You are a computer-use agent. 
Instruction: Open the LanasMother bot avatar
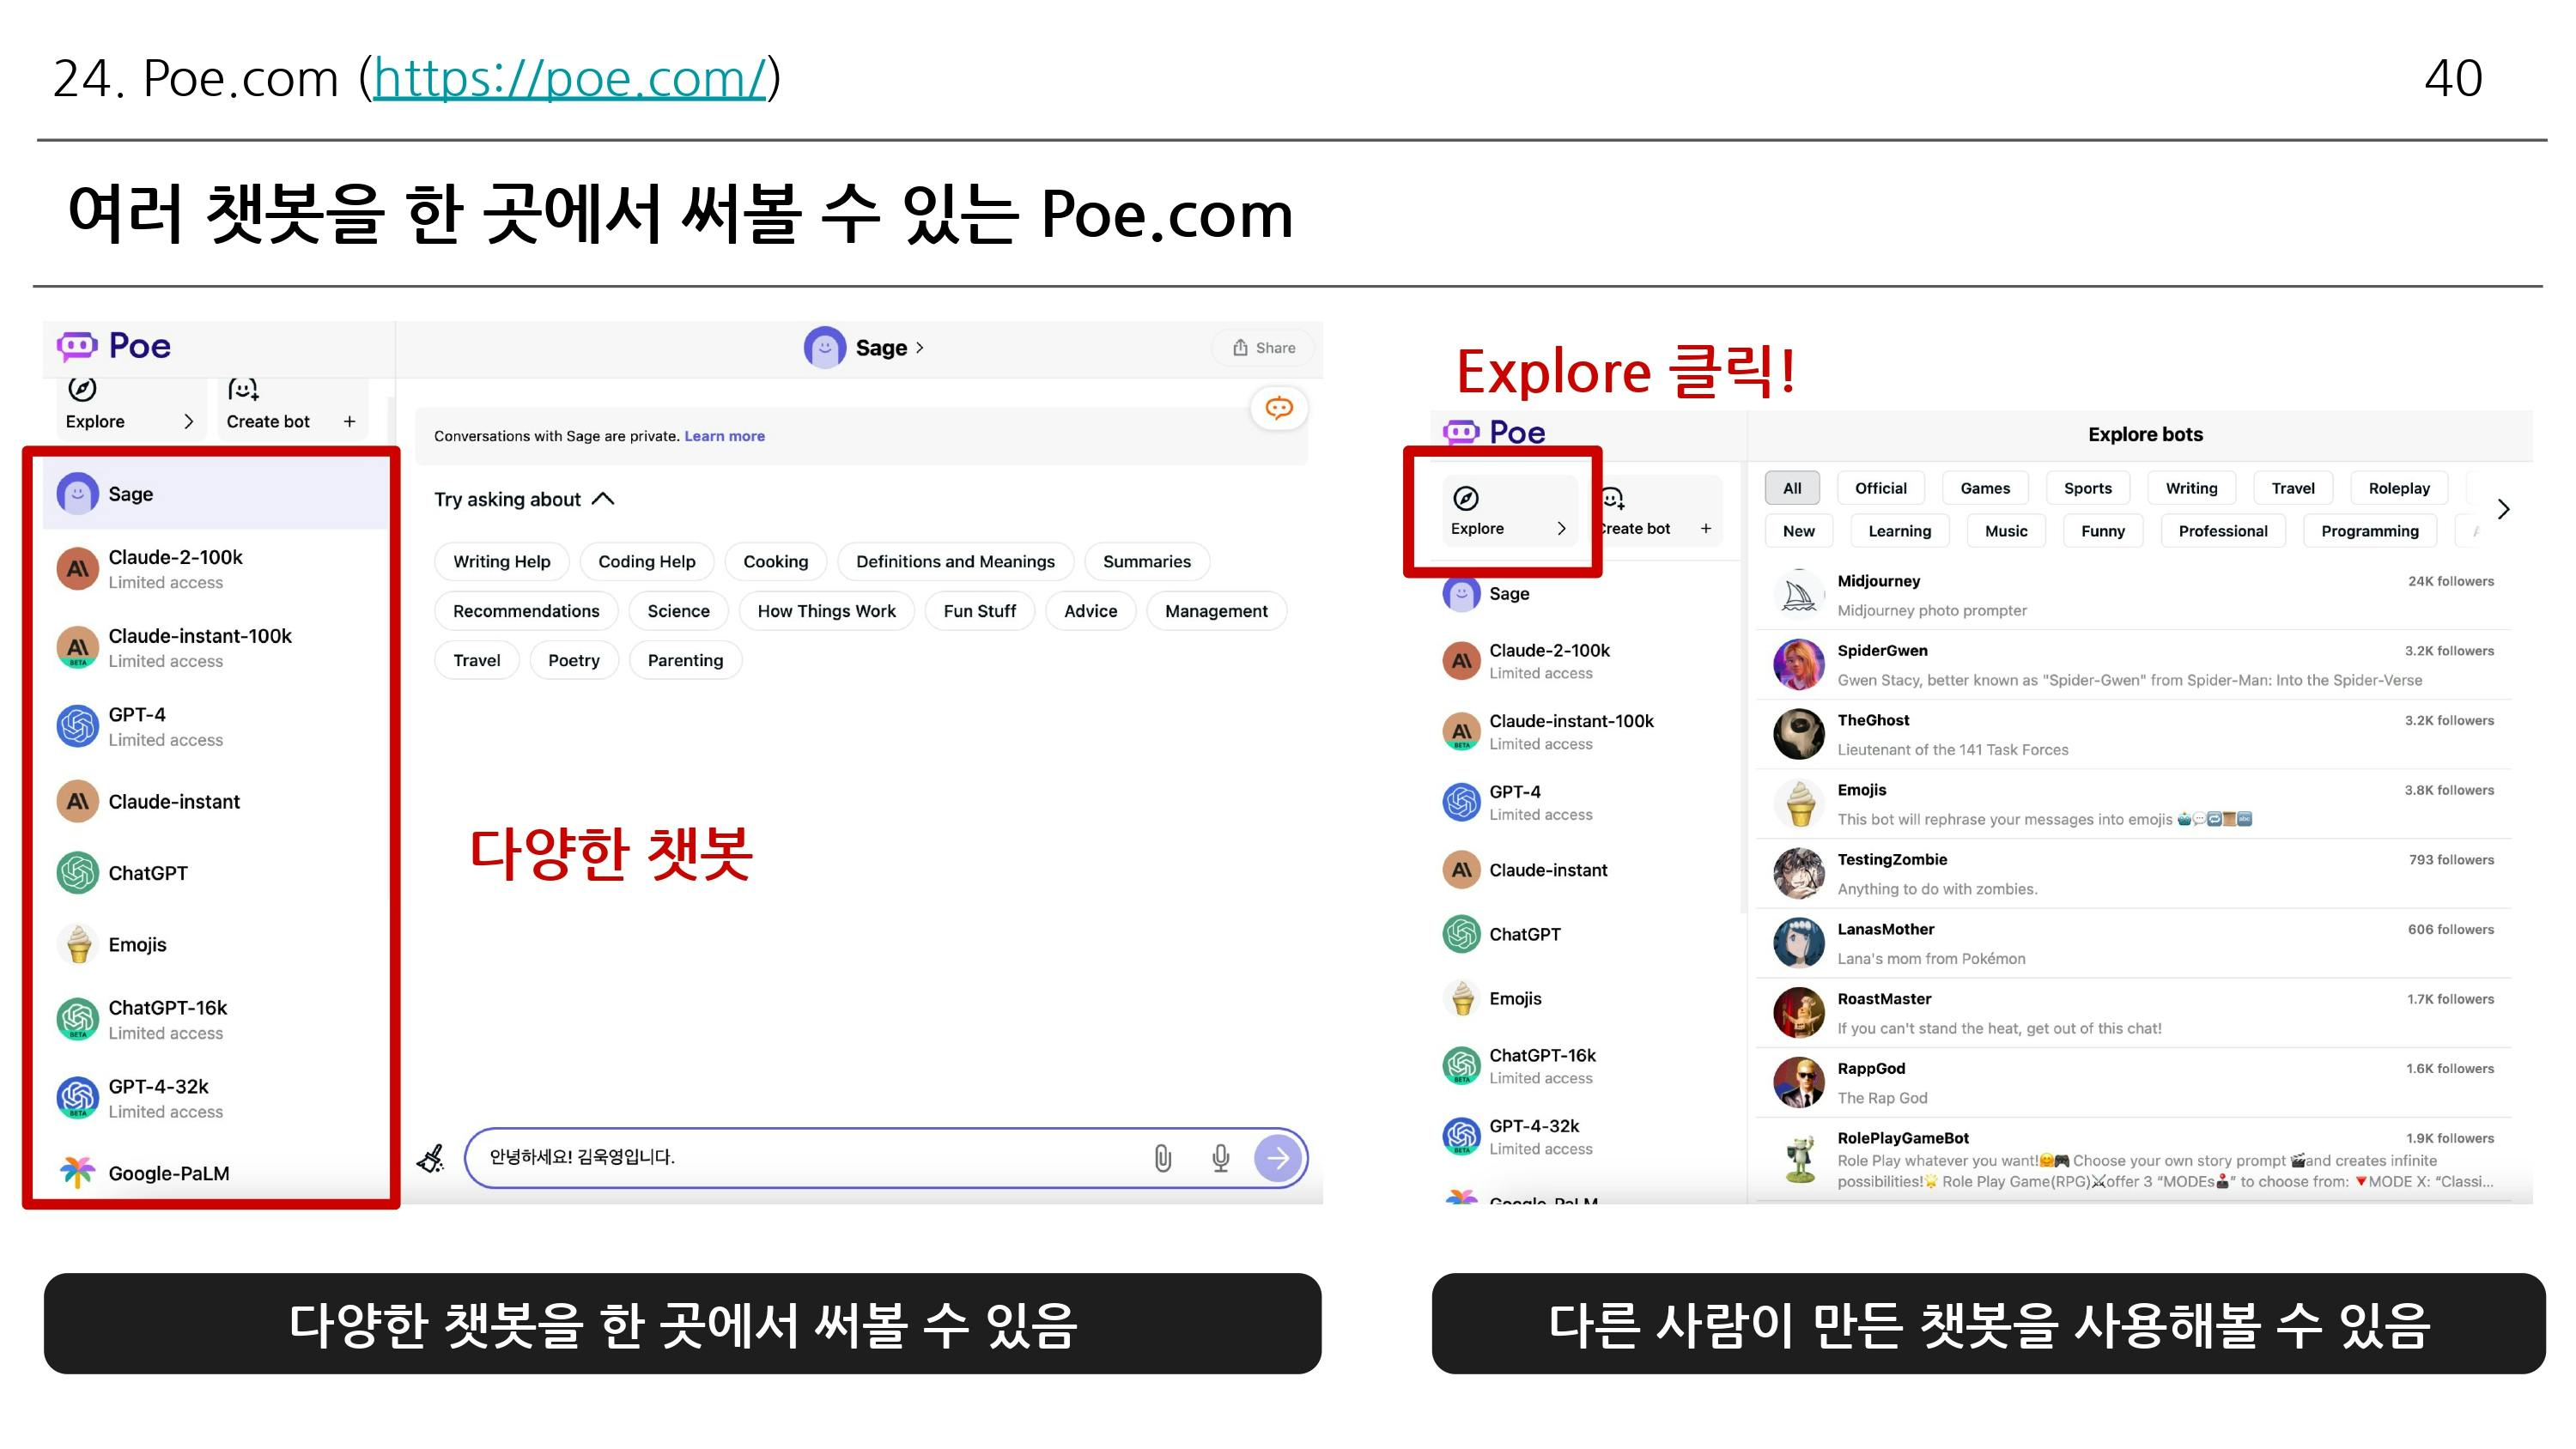click(1799, 943)
